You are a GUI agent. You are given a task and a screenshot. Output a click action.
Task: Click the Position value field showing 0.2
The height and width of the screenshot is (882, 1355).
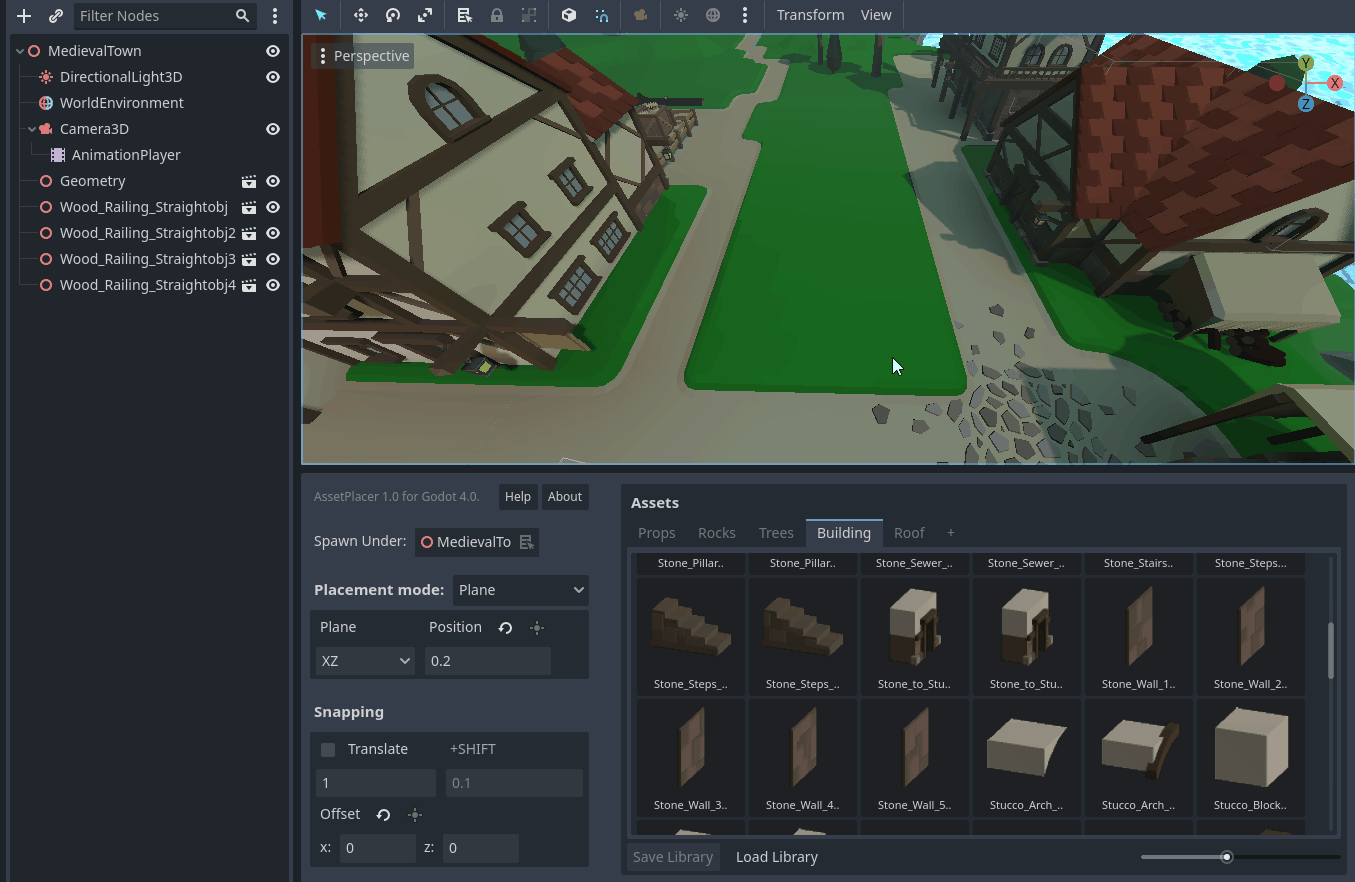[x=488, y=661]
